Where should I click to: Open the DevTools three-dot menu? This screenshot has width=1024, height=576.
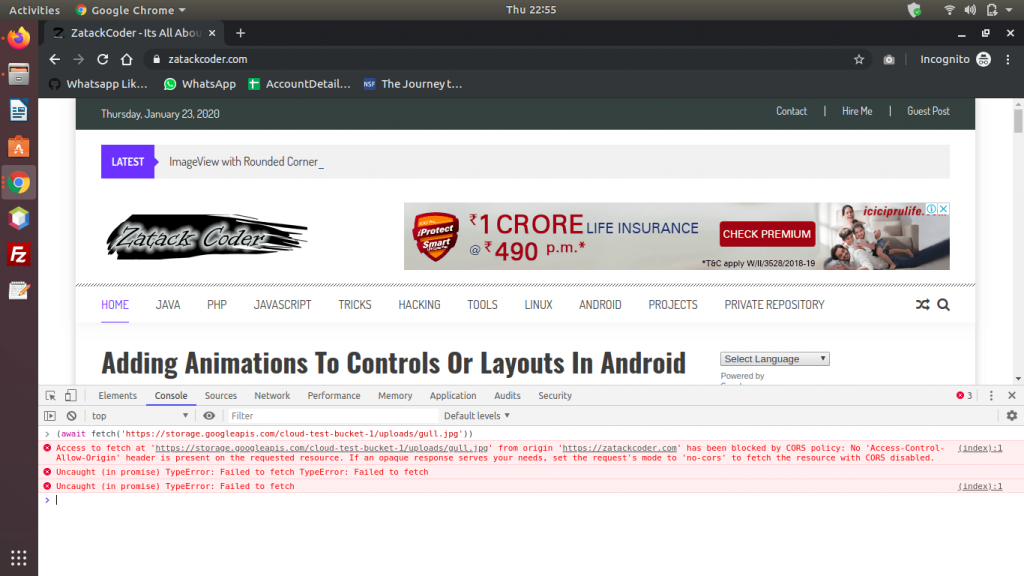[991, 396]
